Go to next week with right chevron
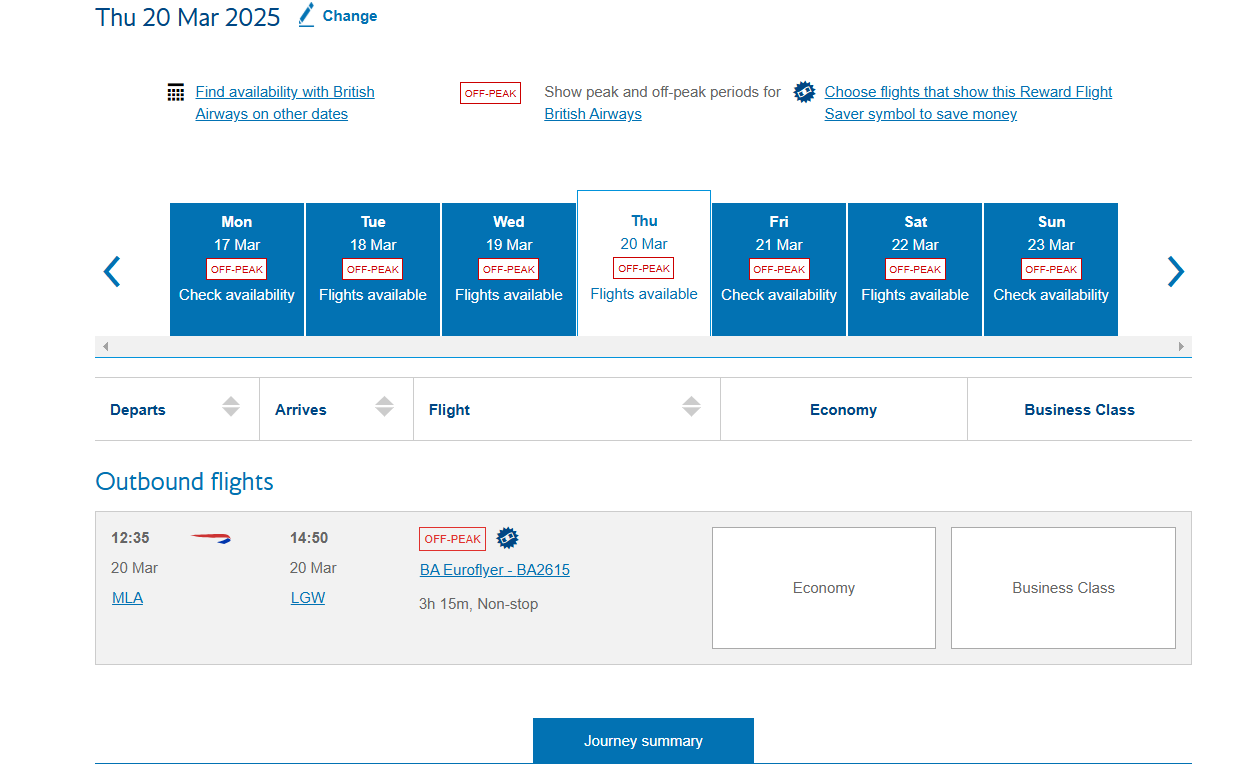The image size is (1257, 772). 1175,271
